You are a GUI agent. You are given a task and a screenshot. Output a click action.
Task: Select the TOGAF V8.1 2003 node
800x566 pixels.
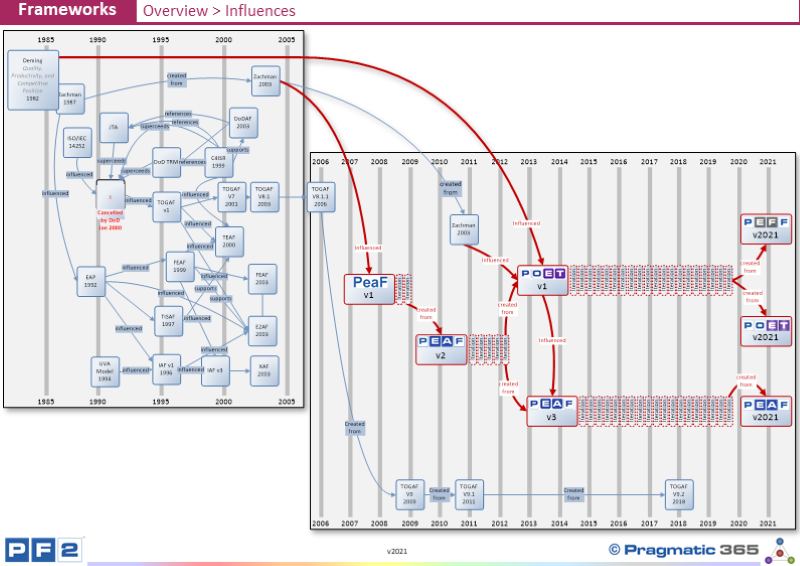pos(264,196)
